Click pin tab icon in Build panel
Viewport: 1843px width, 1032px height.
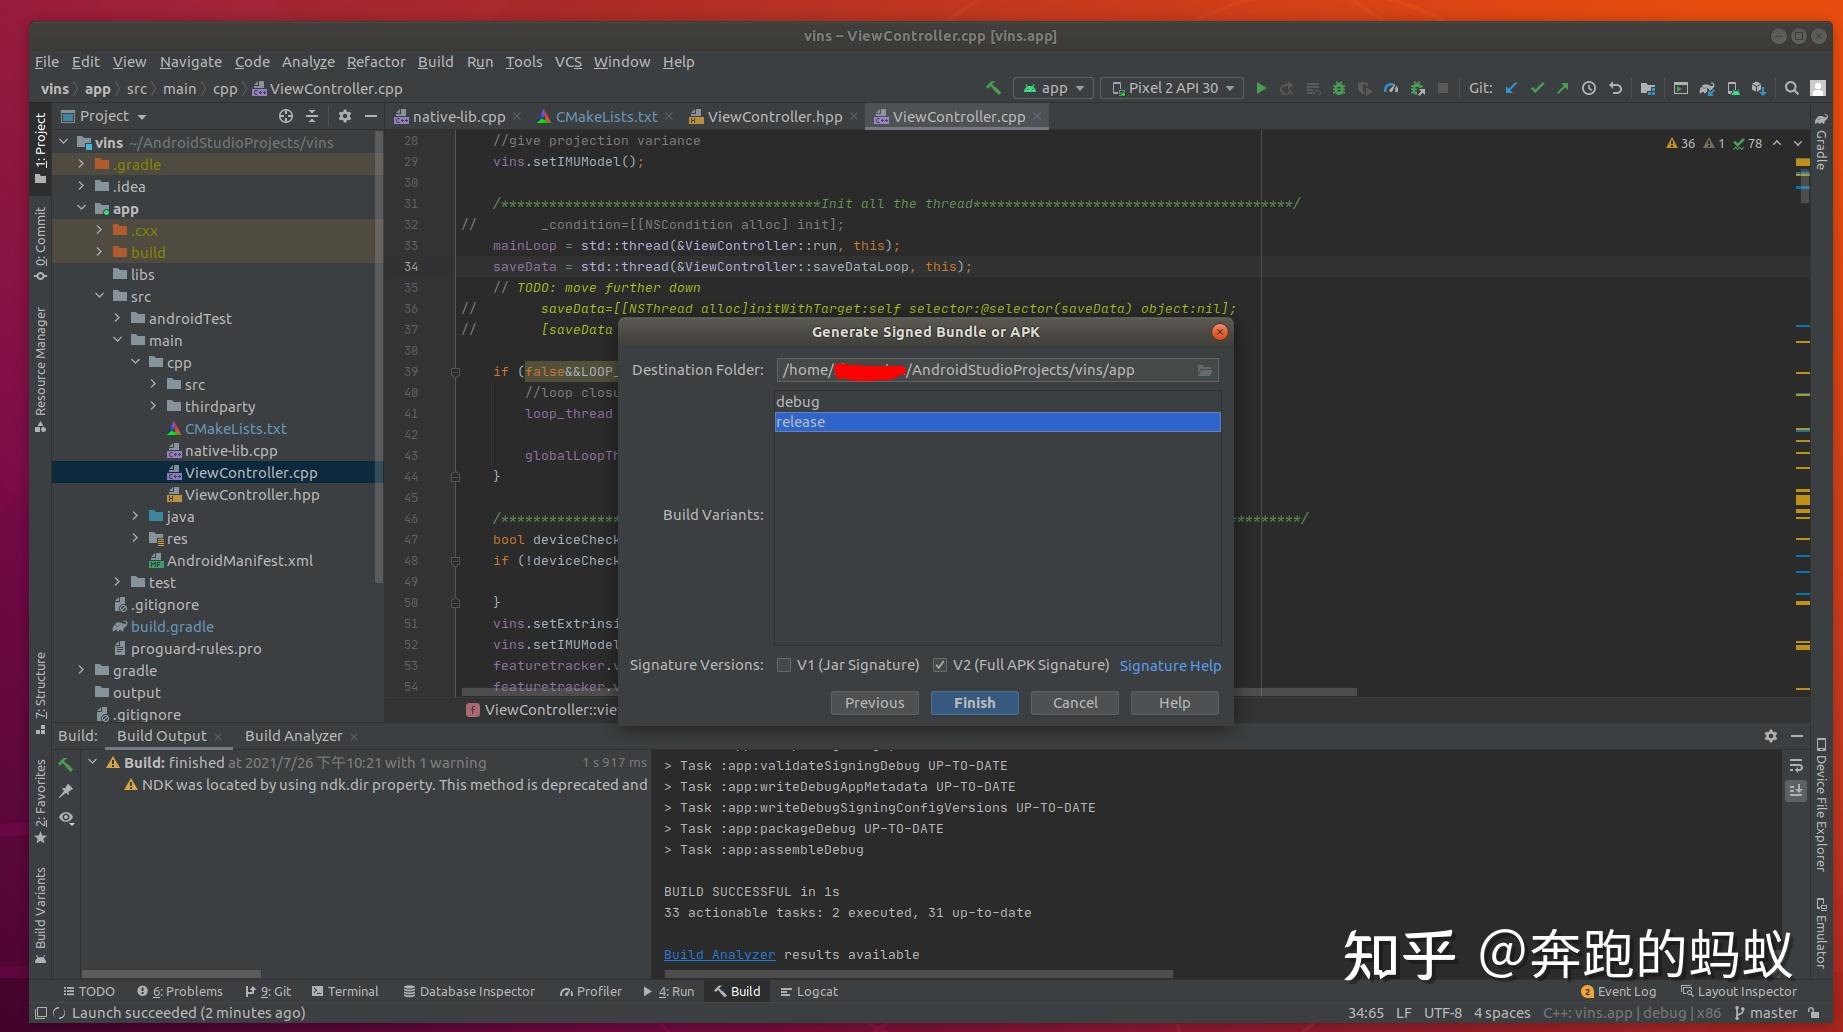coord(66,791)
